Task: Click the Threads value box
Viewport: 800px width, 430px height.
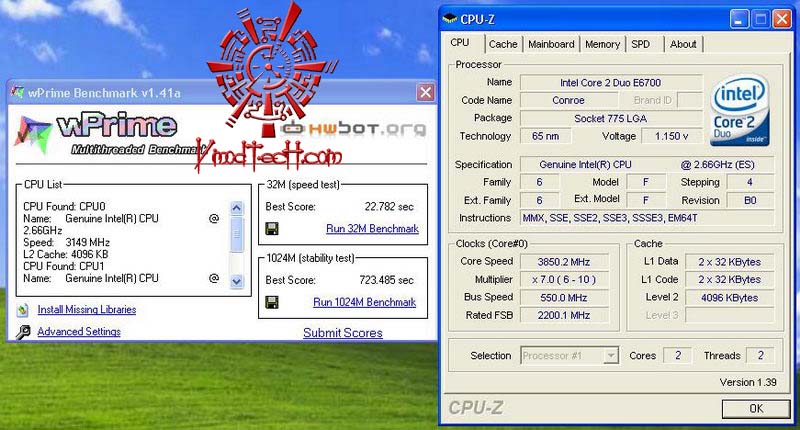Action: point(760,356)
